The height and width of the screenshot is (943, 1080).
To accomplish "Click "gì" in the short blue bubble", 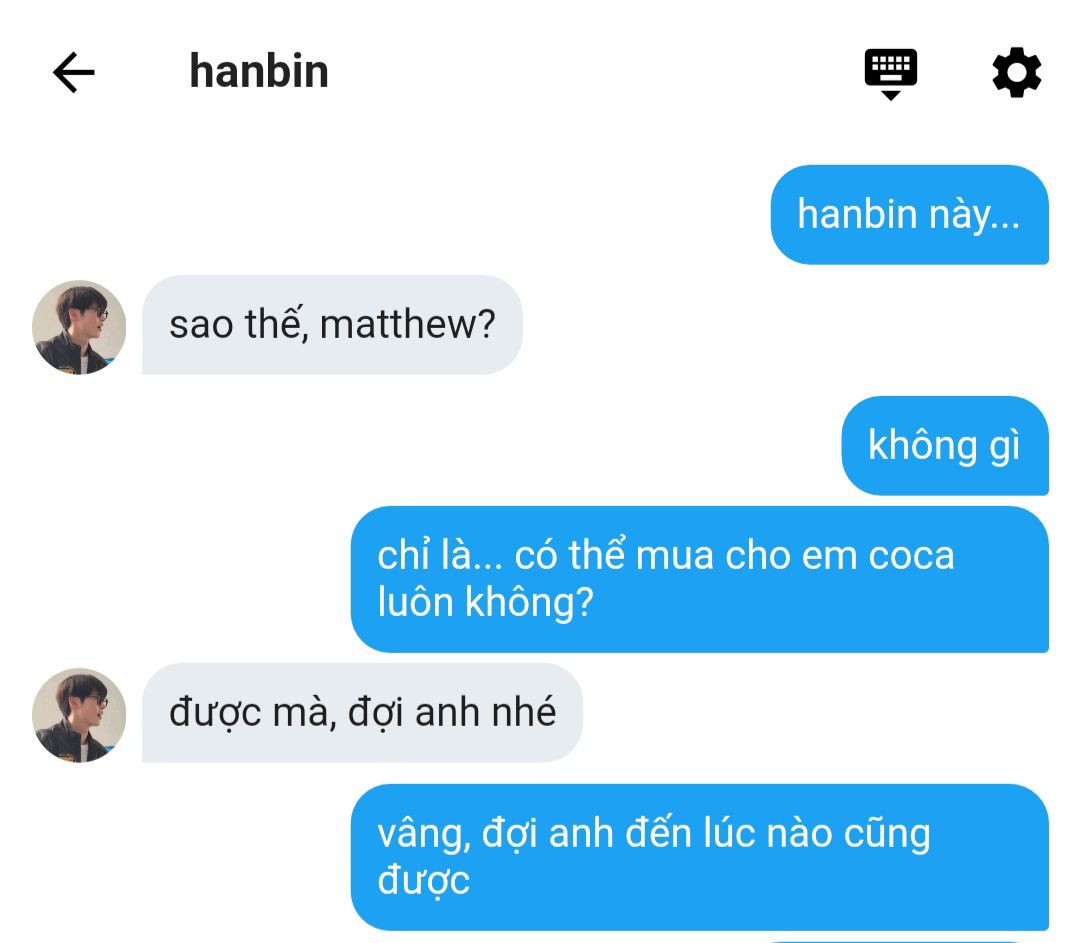I will (1004, 446).
